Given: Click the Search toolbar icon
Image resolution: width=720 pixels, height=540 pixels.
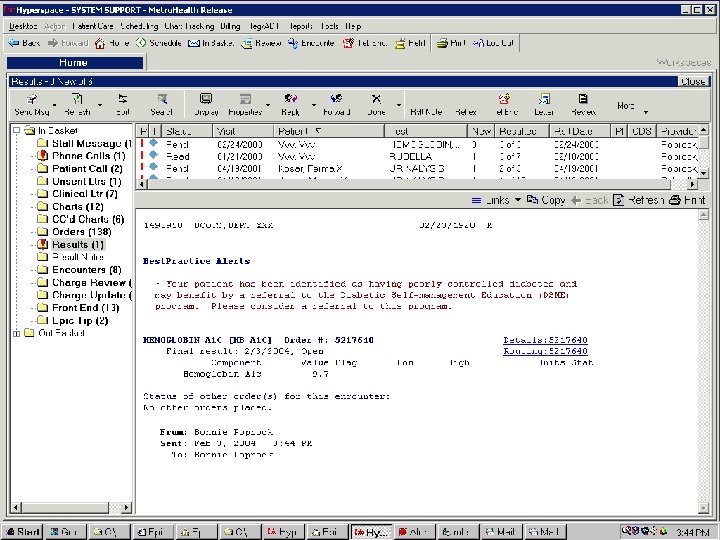Looking at the screenshot, I should (161, 99).
